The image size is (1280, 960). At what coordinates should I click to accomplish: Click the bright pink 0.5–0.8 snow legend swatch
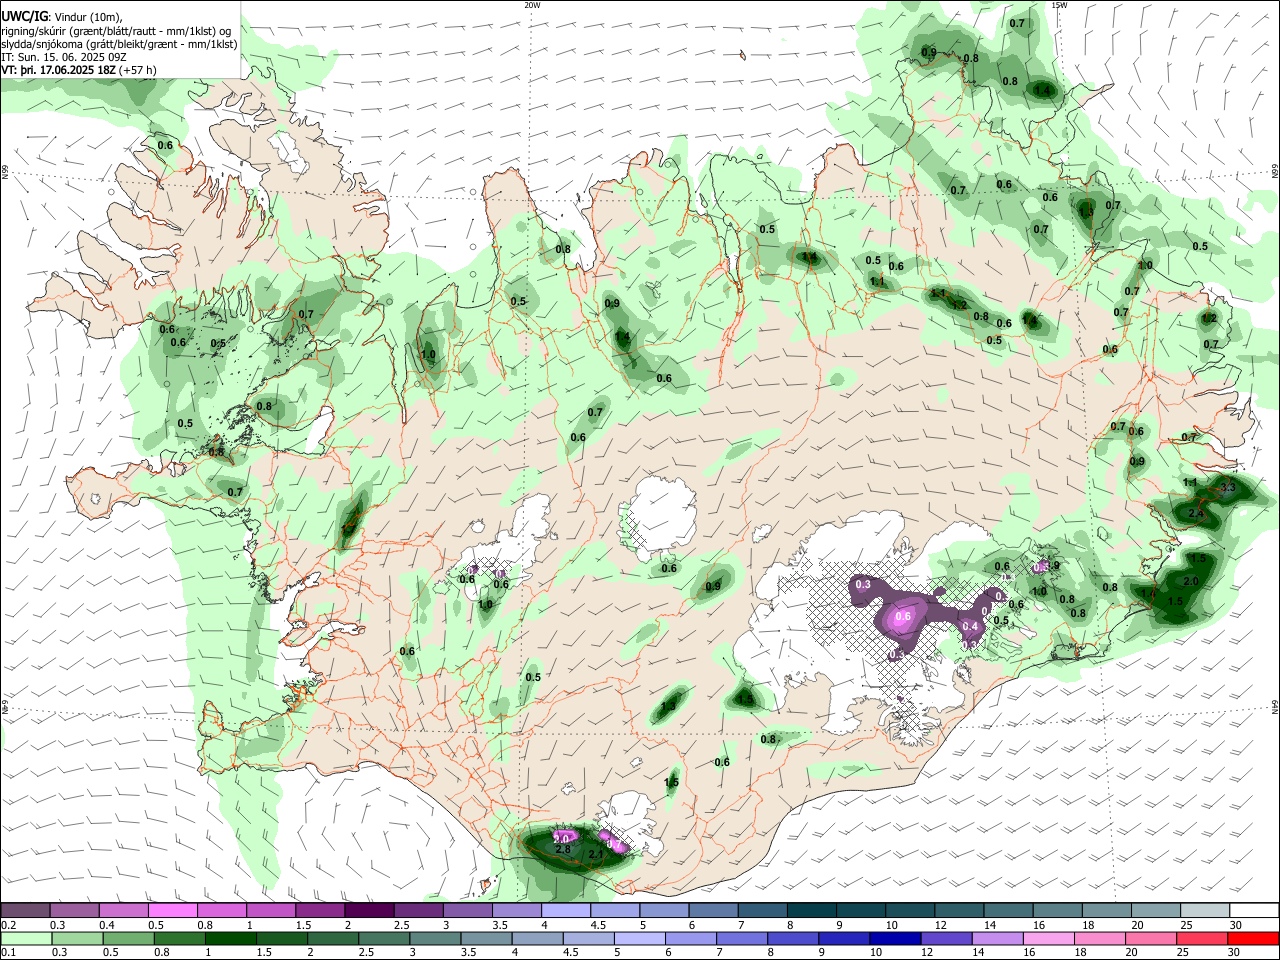173,910
